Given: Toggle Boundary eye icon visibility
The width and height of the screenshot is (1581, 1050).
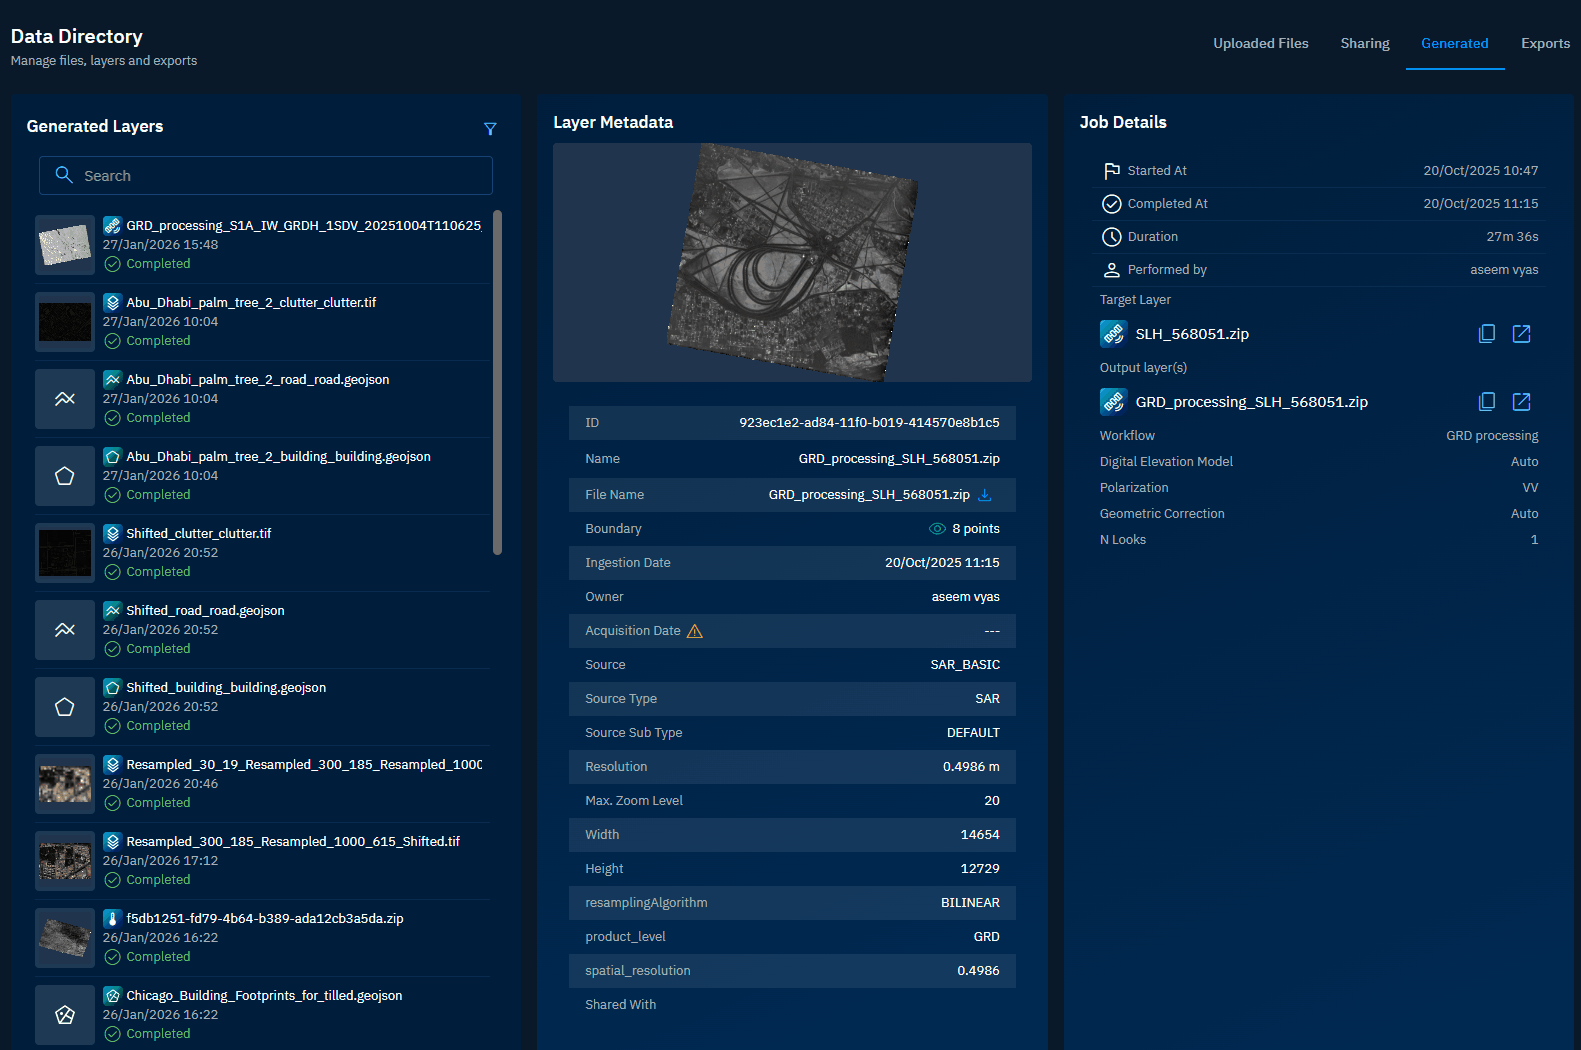Looking at the screenshot, I should pos(937,529).
